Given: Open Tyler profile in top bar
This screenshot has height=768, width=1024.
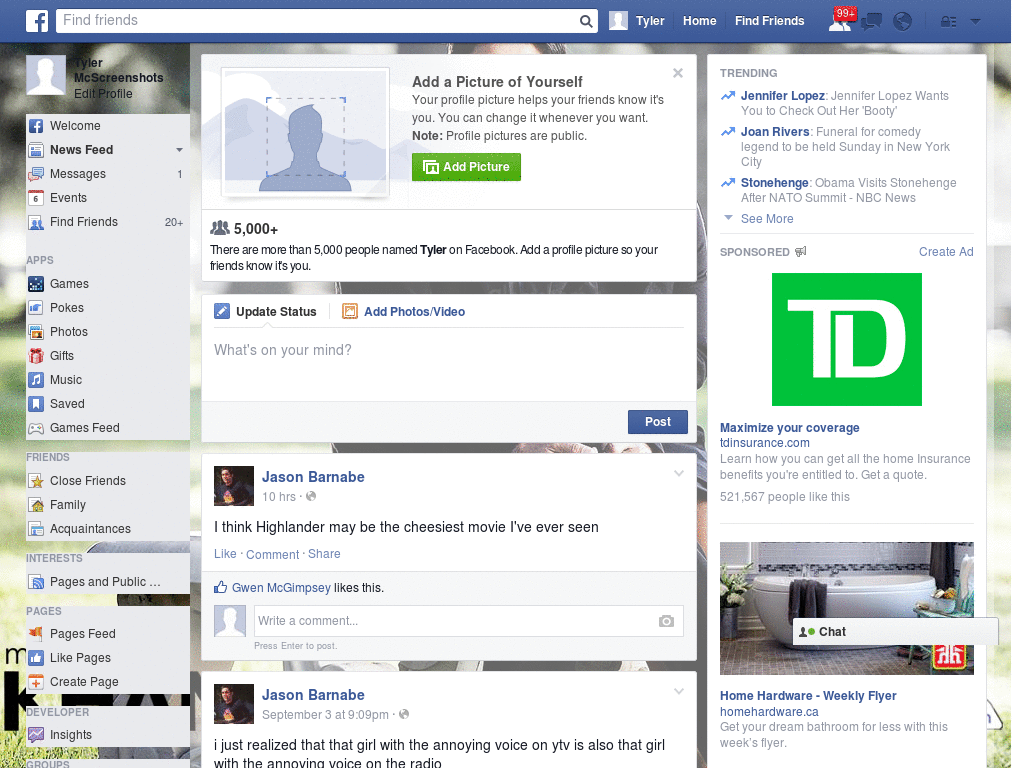Looking at the screenshot, I should pos(637,21).
